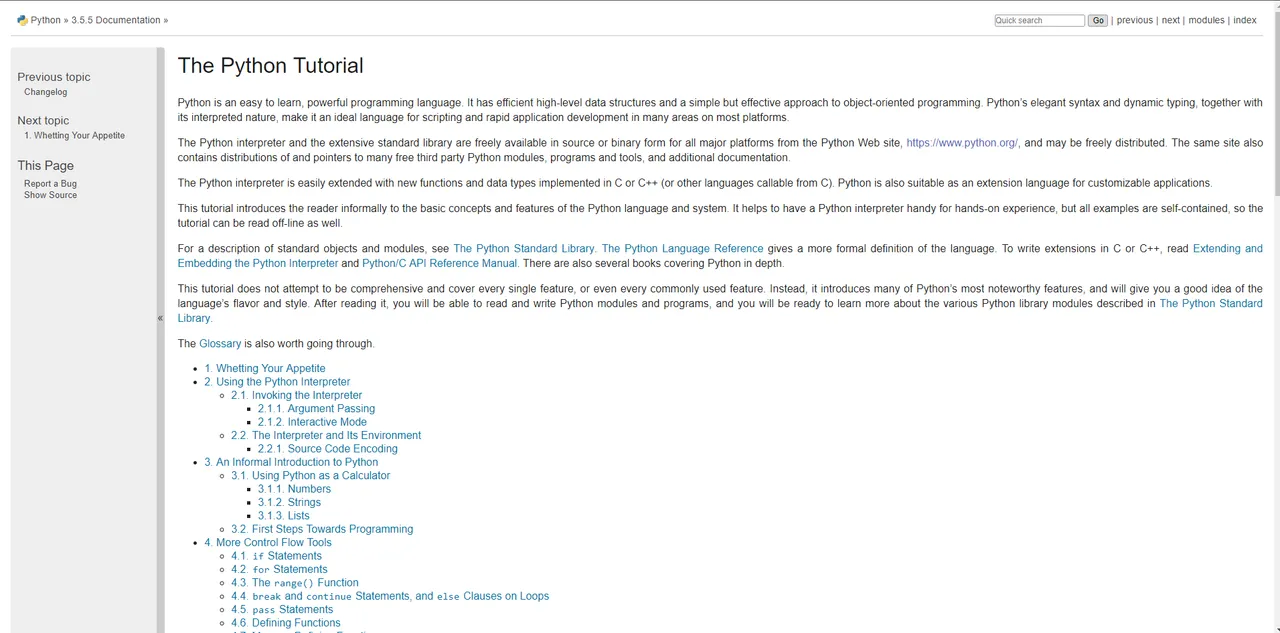Open 4.6. Defining Functions
This screenshot has width=1280, height=633.
pyautogui.click(x=286, y=623)
